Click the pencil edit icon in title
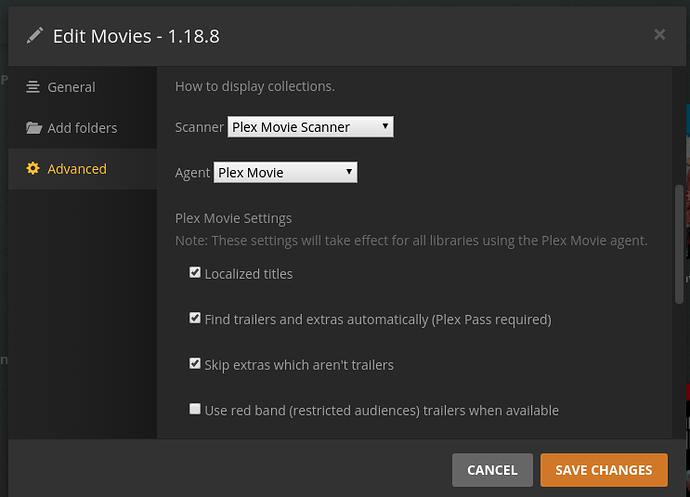 click(x=35, y=36)
